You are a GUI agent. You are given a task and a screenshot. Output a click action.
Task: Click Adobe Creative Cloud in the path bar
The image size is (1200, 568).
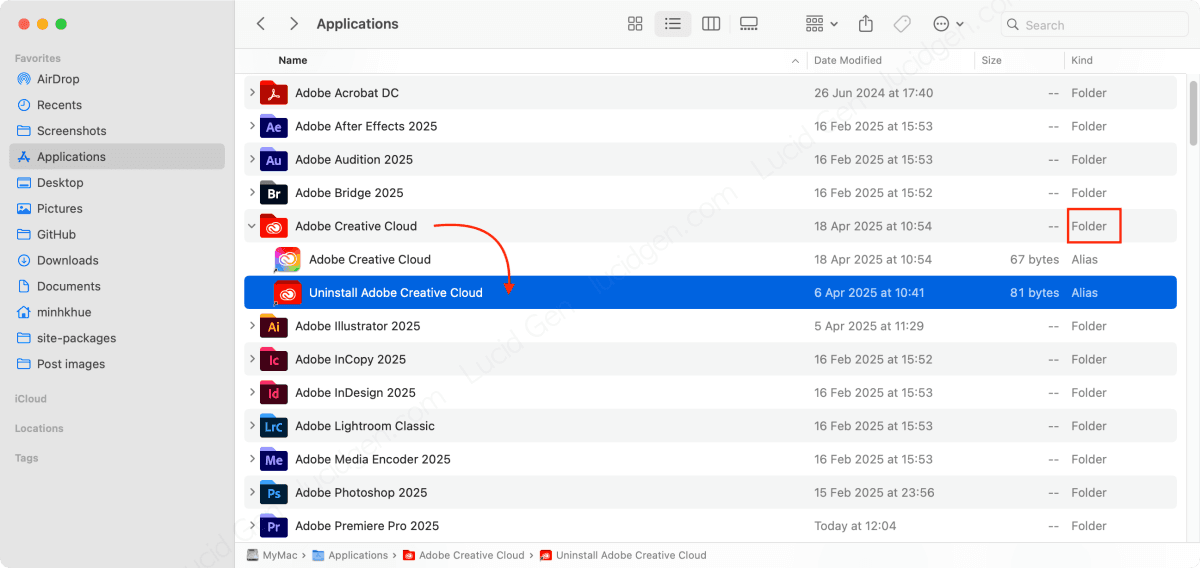[462, 555]
